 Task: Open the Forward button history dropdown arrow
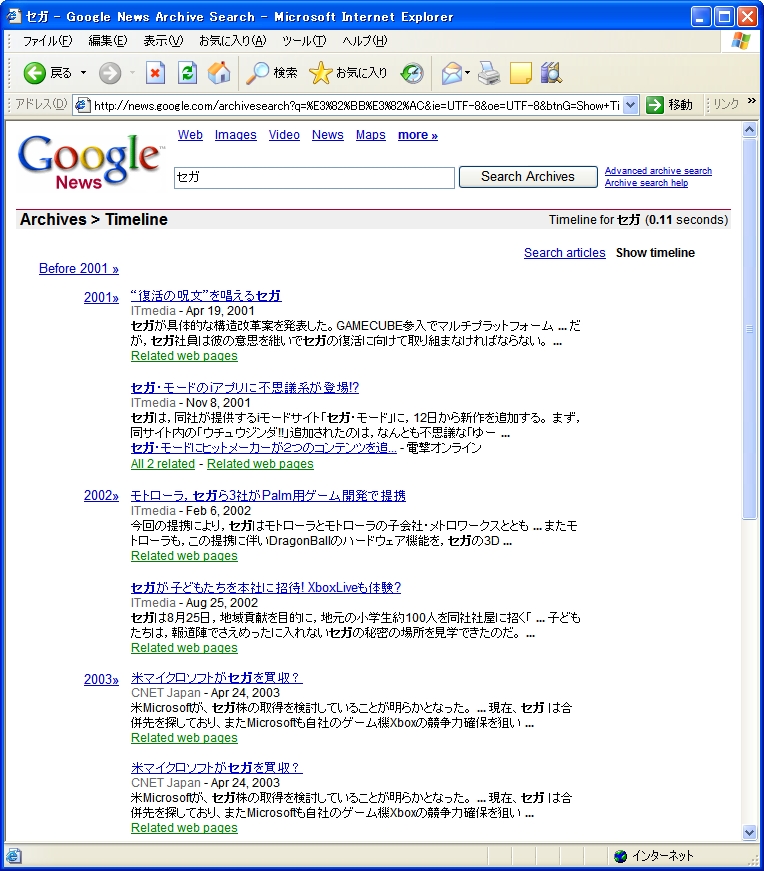point(132,73)
